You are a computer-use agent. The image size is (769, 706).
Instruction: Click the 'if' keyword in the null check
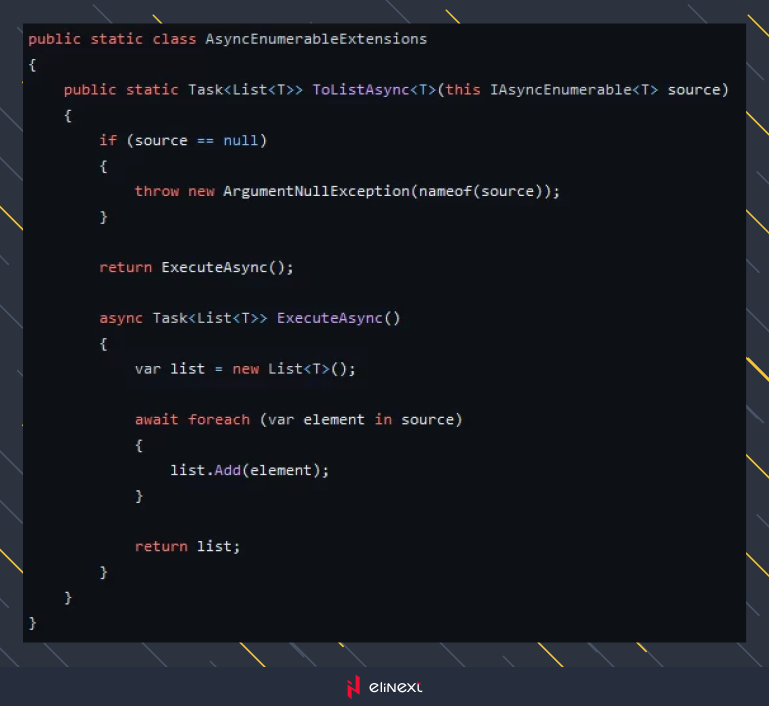coord(108,141)
